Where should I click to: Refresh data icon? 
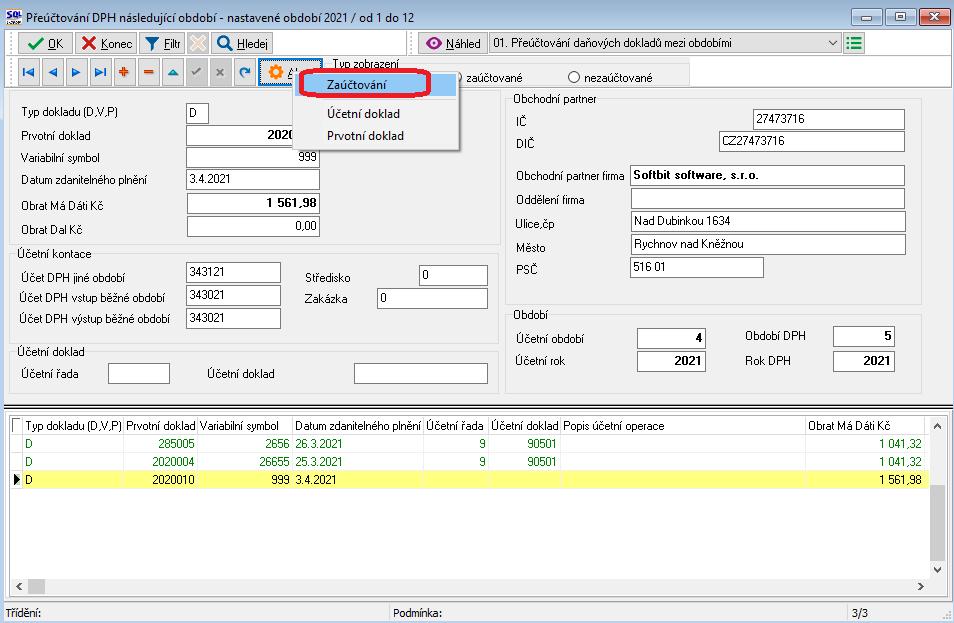click(245, 72)
